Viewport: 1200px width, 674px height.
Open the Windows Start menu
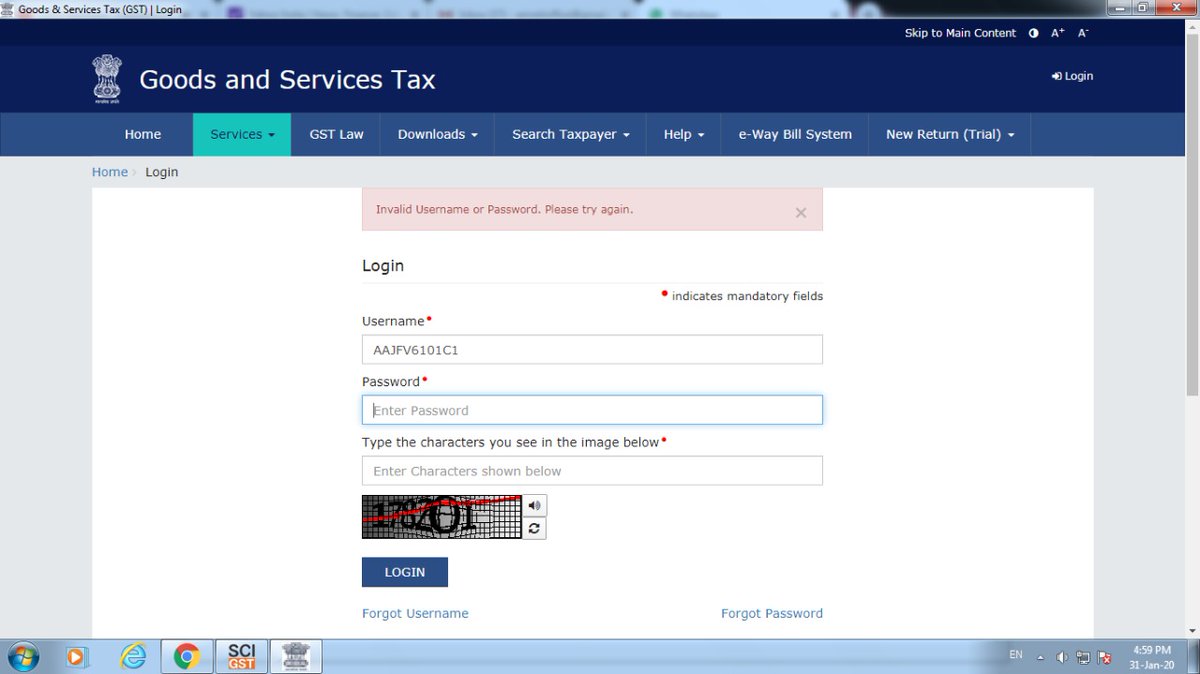pyautogui.click(x=23, y=657)
